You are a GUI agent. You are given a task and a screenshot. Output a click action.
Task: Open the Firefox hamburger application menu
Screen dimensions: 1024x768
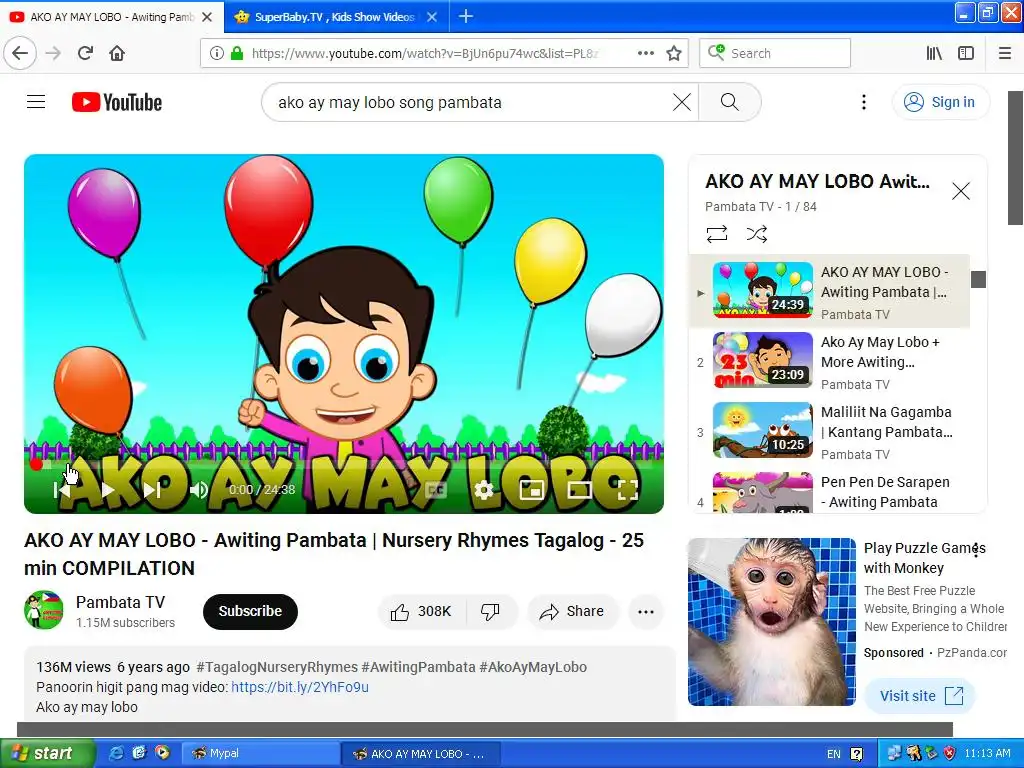point(1005,53)
